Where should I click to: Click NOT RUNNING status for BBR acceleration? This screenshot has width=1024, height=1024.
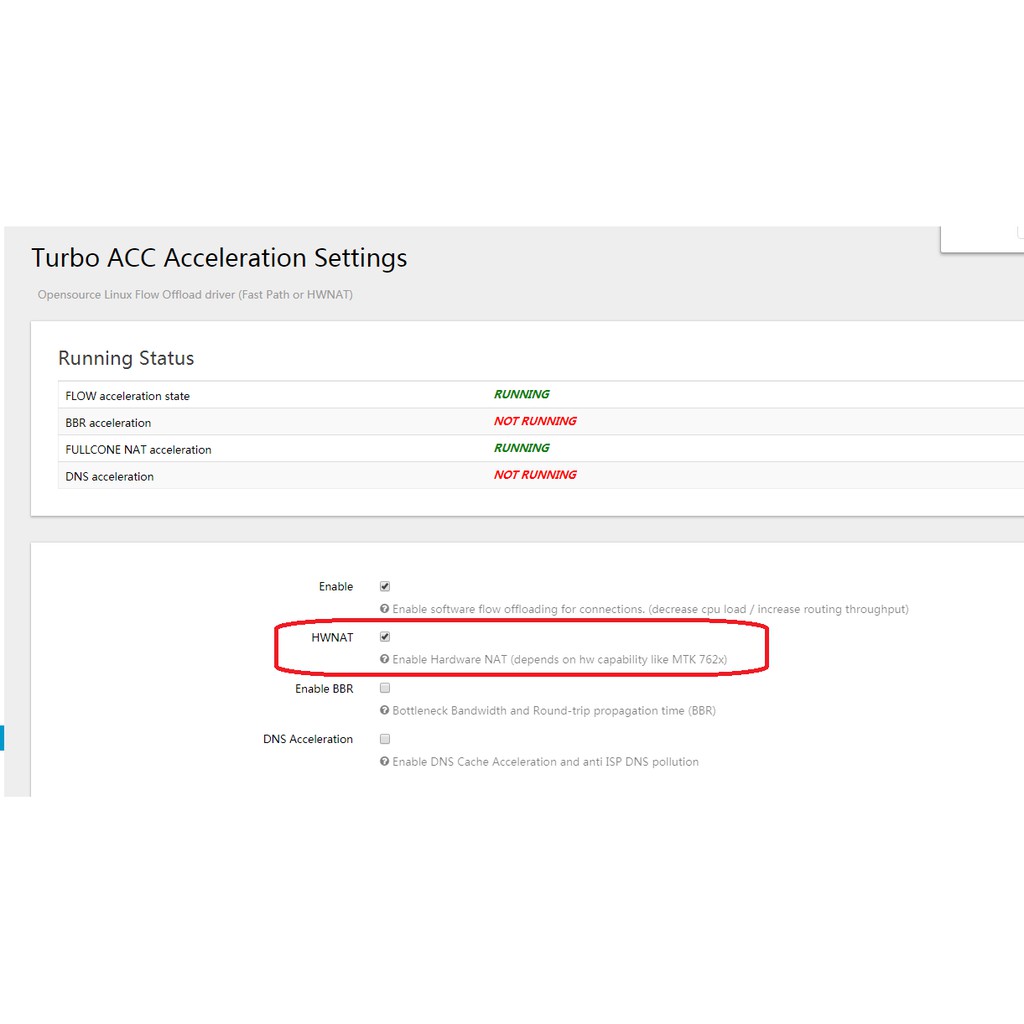point(535,421)
